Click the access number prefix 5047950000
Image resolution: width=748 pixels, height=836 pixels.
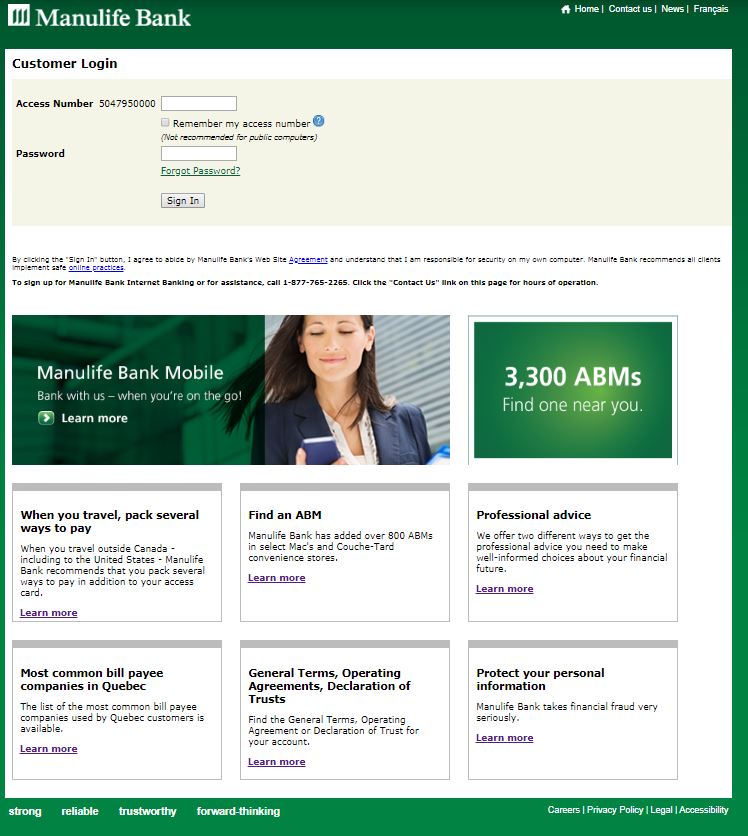pos(127,103)
